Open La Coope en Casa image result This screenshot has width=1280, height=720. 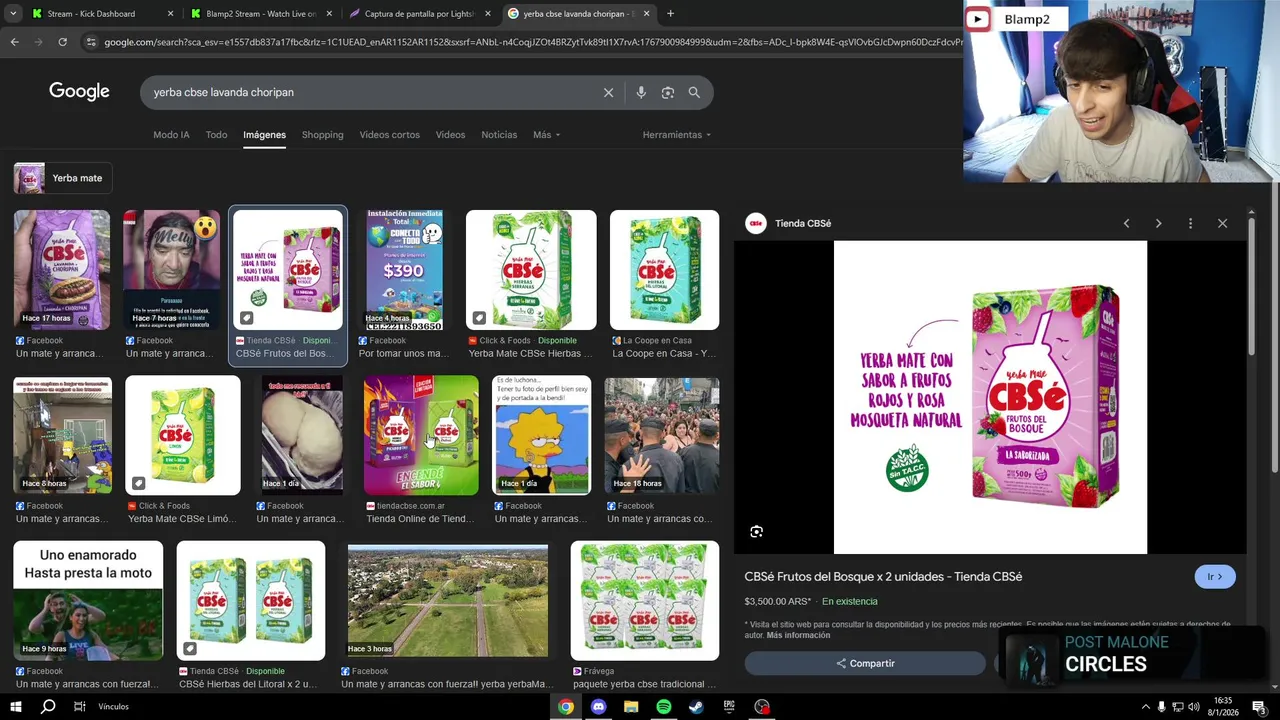[x=664, y=270]
